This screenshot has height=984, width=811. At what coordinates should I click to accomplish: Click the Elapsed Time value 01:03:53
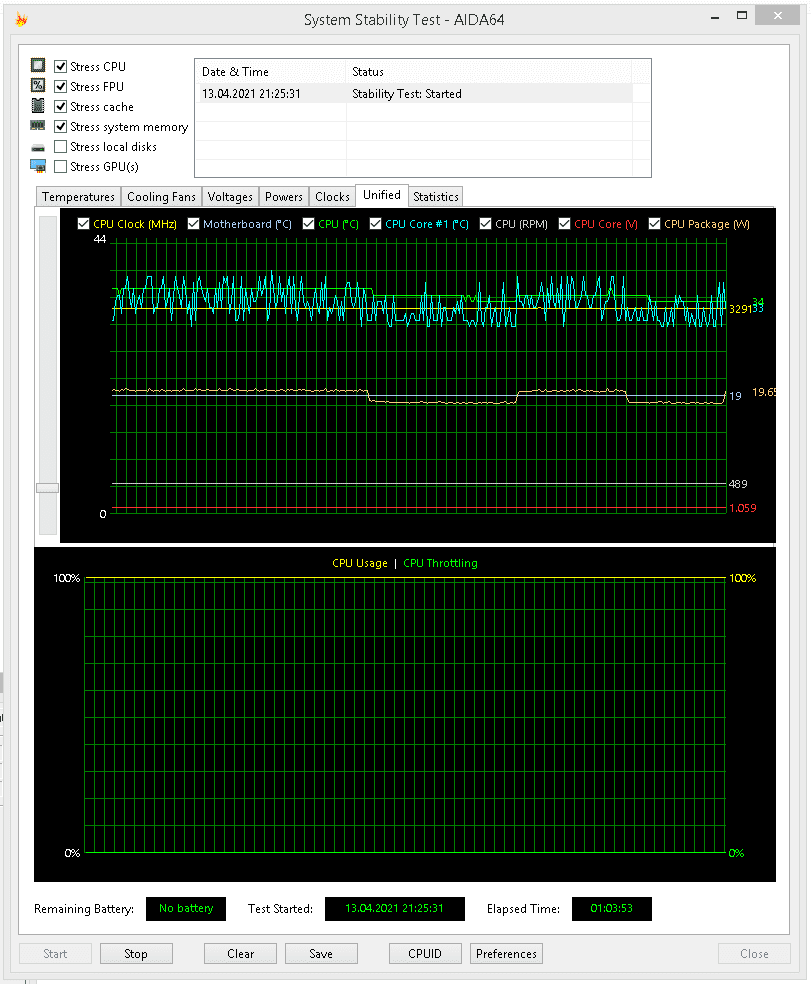pyautogui.click(x=612, y=909)
